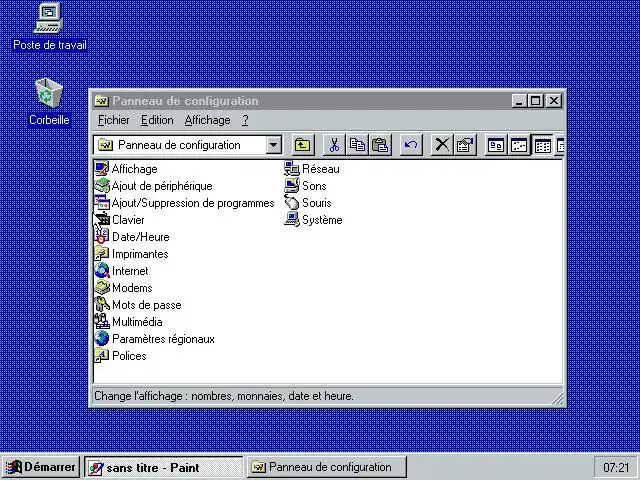
Task: Select the Sons speaker icon
Action: pyautogui.click(x=292, y=186)
